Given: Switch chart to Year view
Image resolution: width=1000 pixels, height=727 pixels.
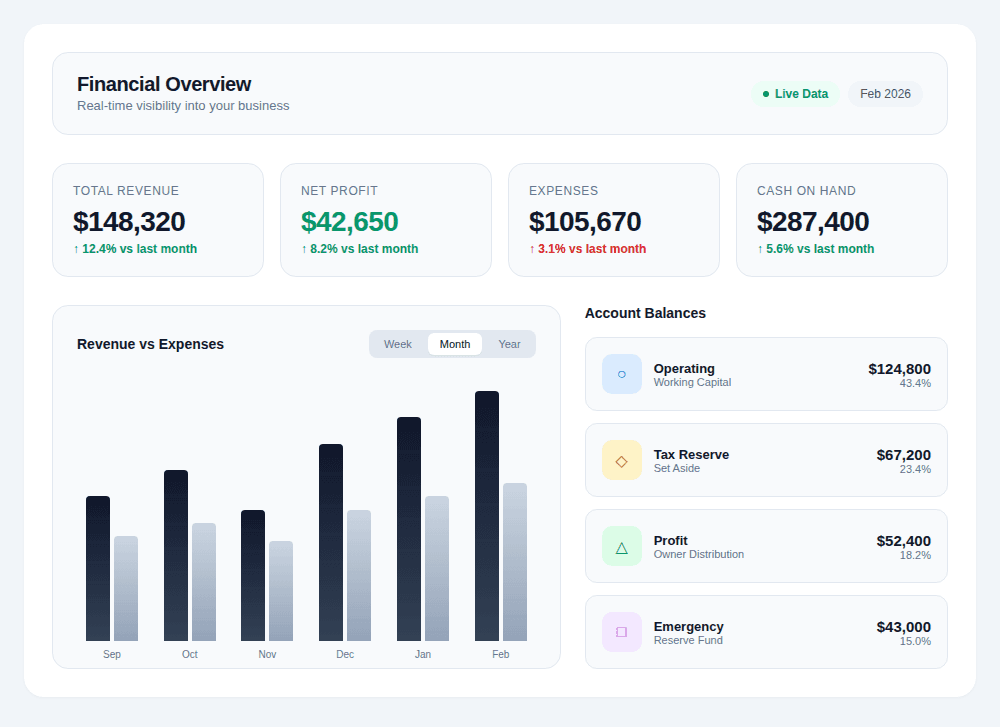Looking at the screenshot, I should pyautogui.click(x=509, y=344).
